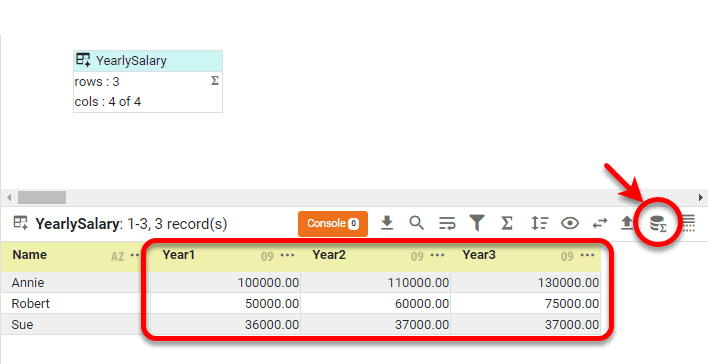708x364 pixels.
Task: Click the cols : 4 of 4 text
Action: (x=108, y=102)
